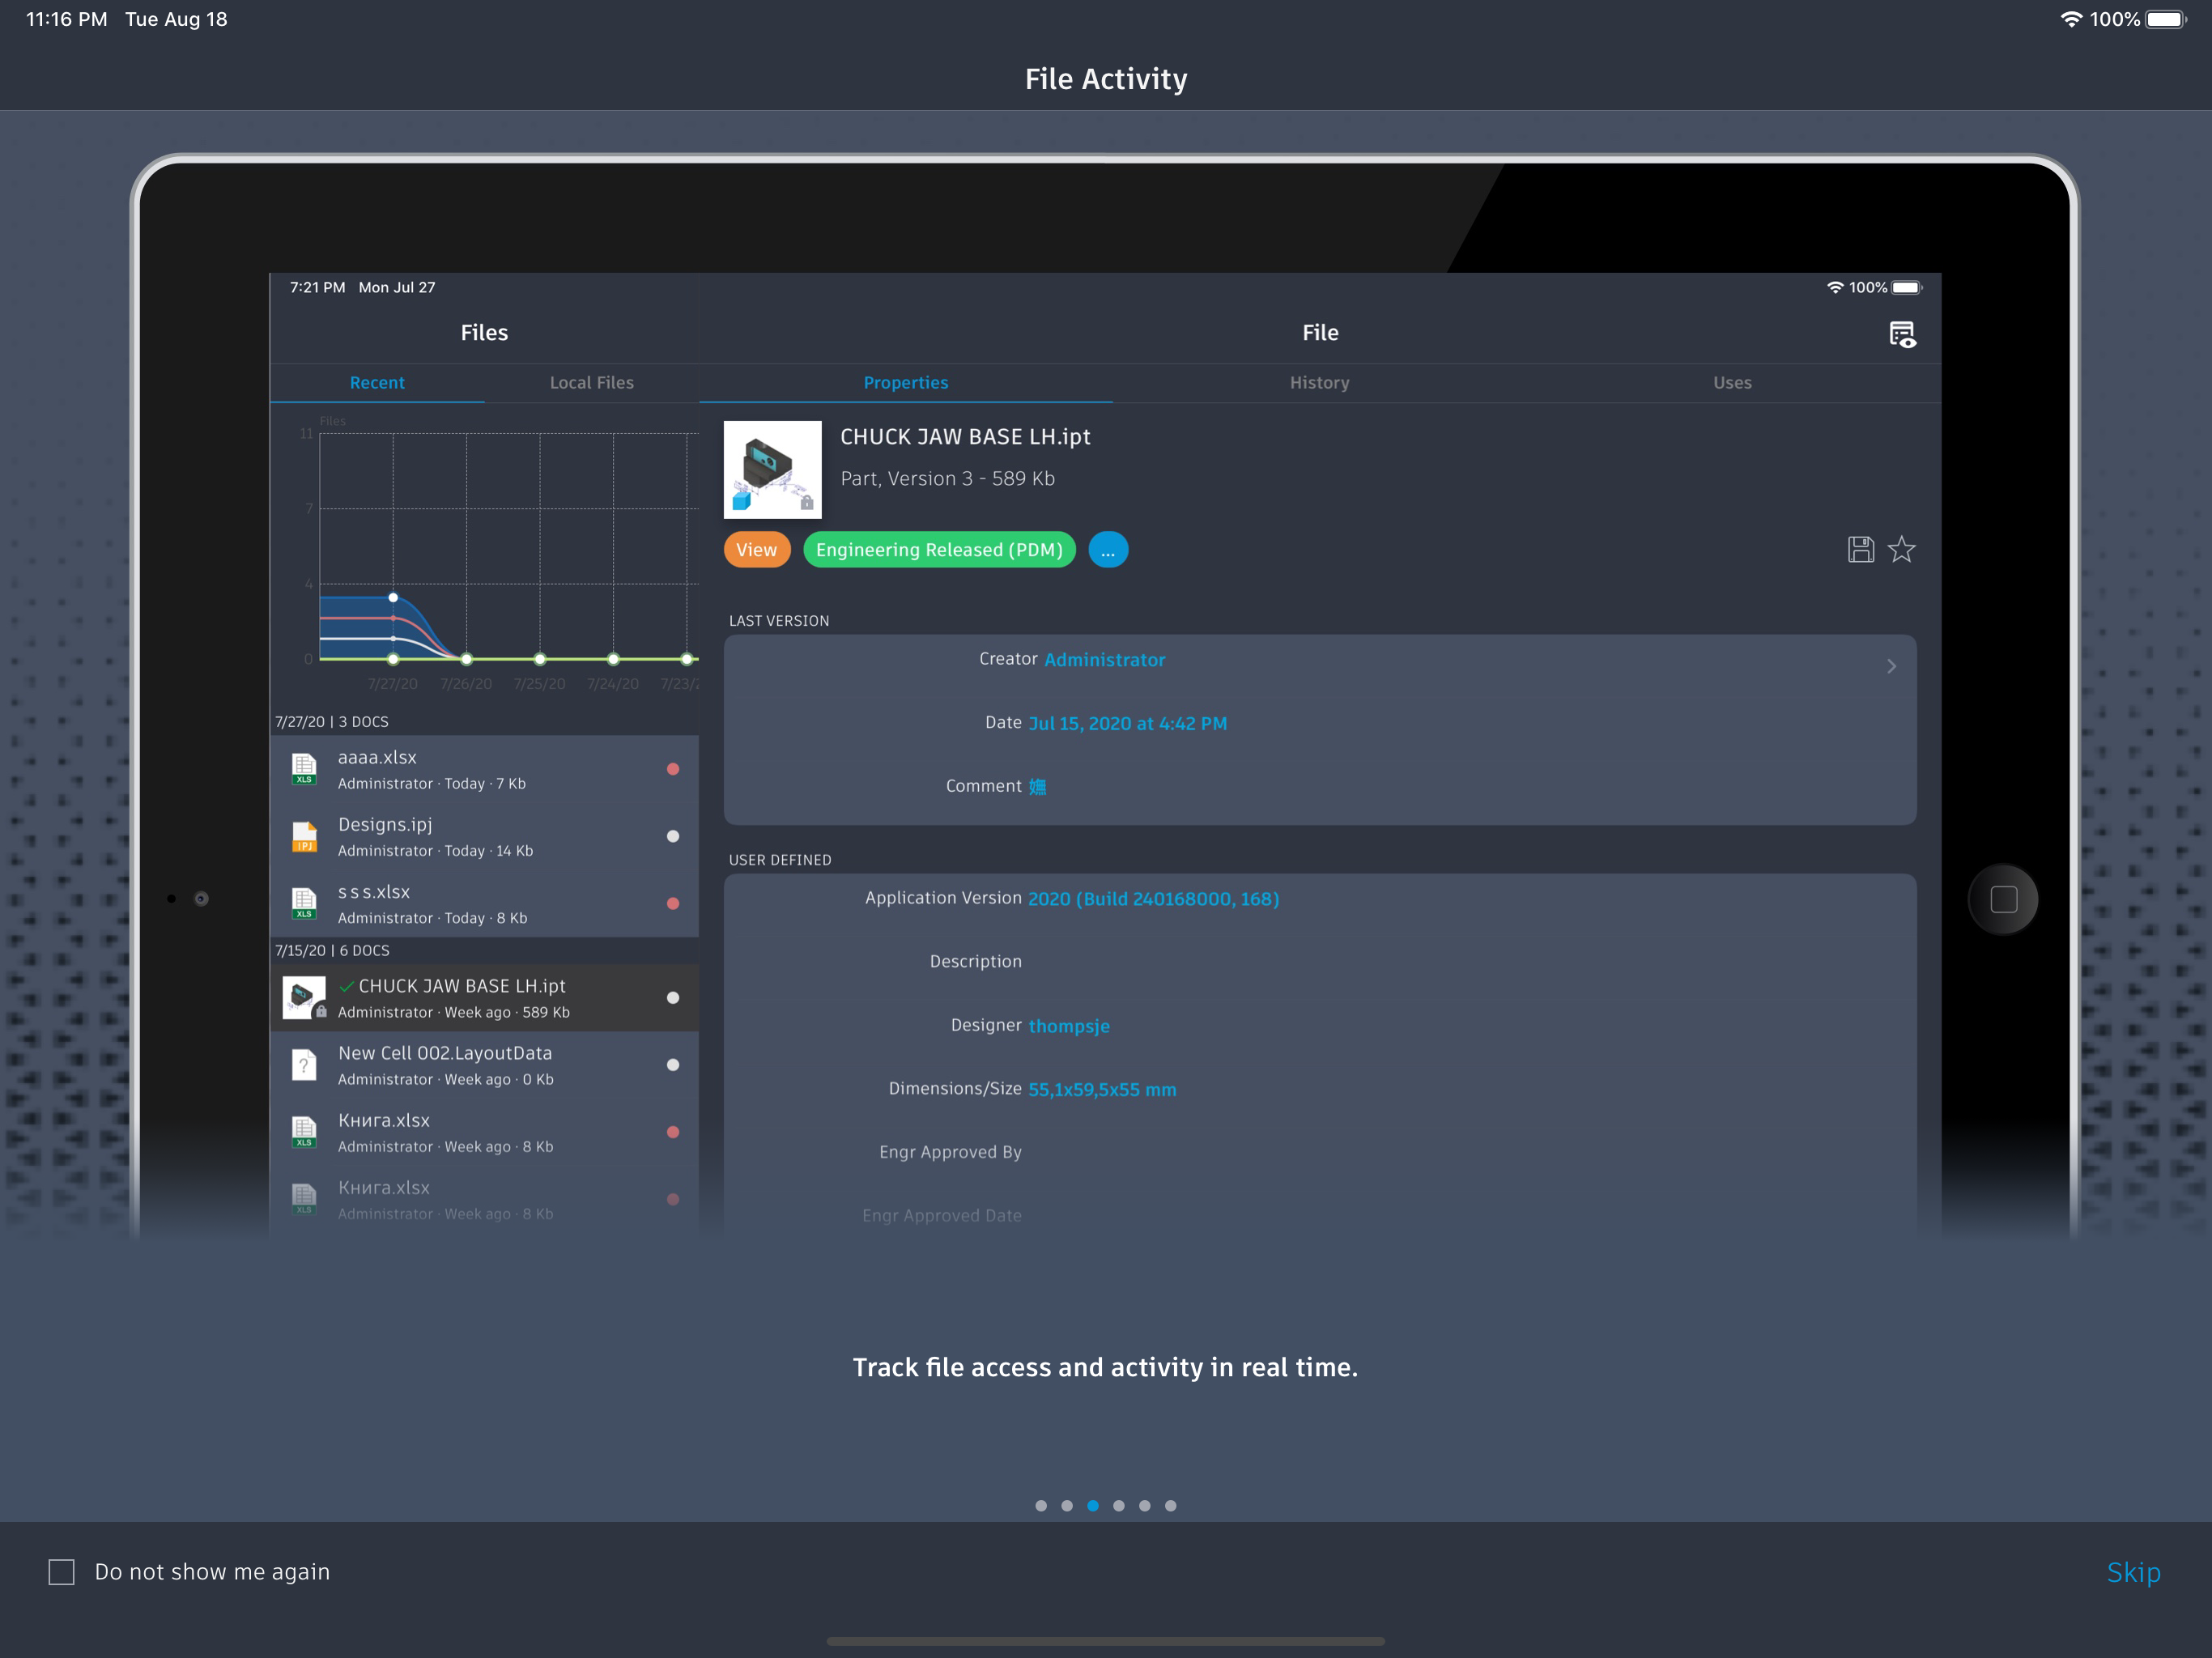
Task: Expand the Creator Administrator row chevron
Action: (x=1890, y=666)
